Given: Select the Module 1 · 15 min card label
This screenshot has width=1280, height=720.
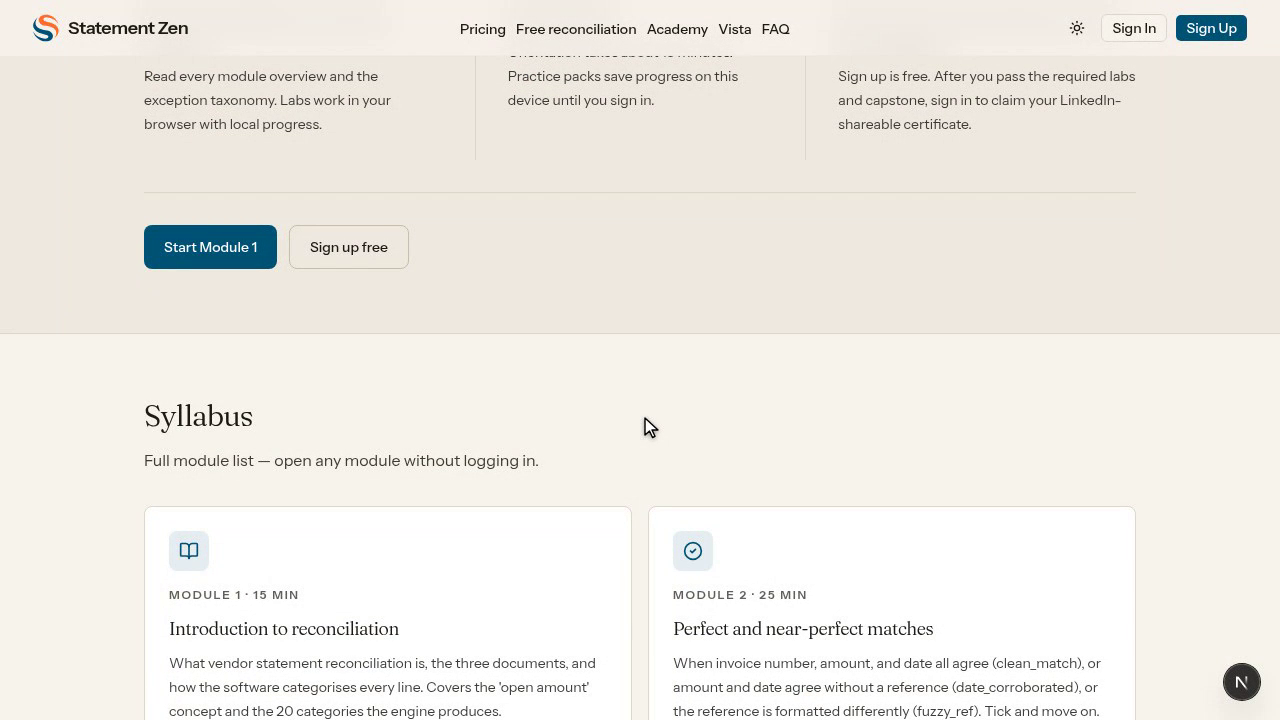Looking at the screenshot, I should (x=234, y=595).
